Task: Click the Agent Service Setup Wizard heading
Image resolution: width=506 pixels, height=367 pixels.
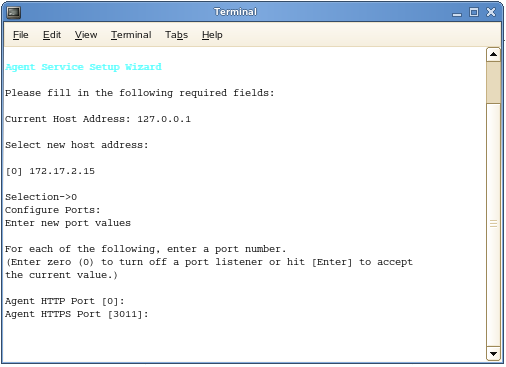Action: point(83,67)
